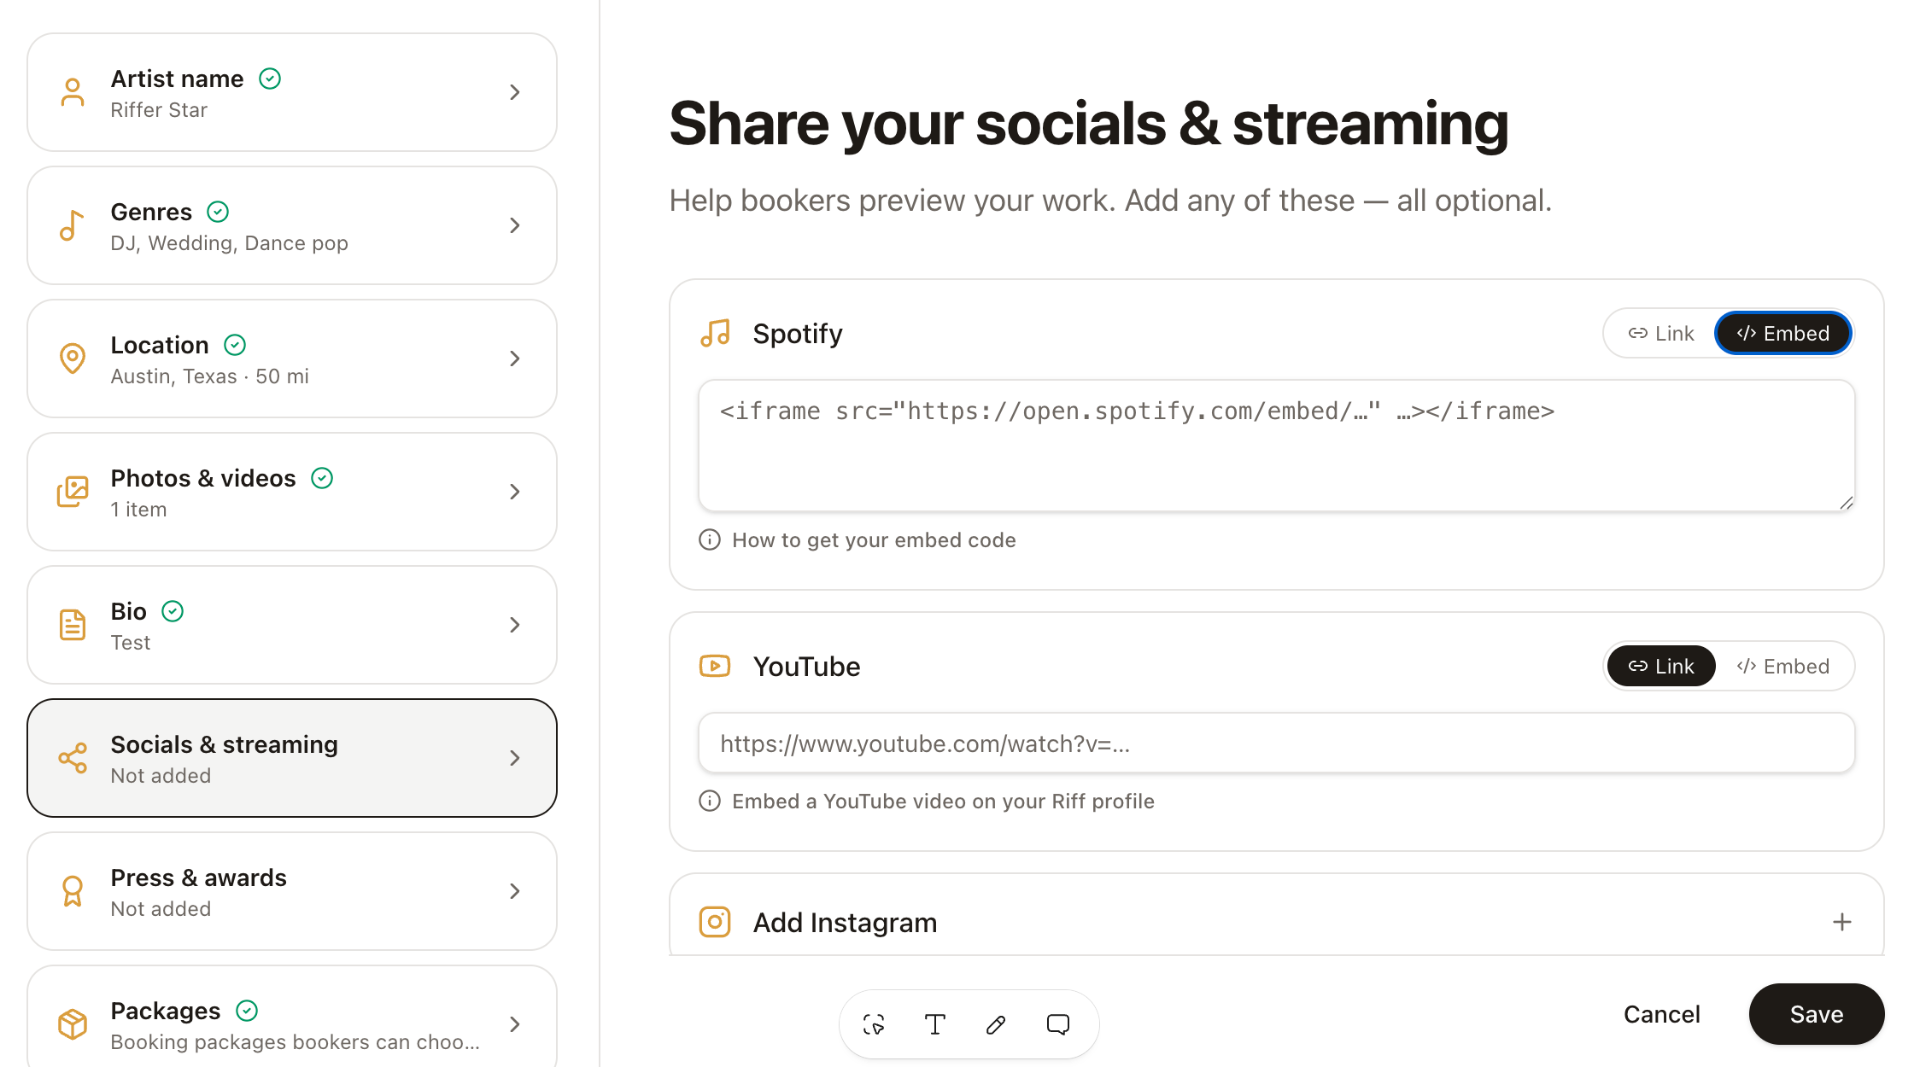Go to the Press & awards step
The width and height of the screenshot is (1920, 1067).
pyautogui.click(x=292, y=891)
